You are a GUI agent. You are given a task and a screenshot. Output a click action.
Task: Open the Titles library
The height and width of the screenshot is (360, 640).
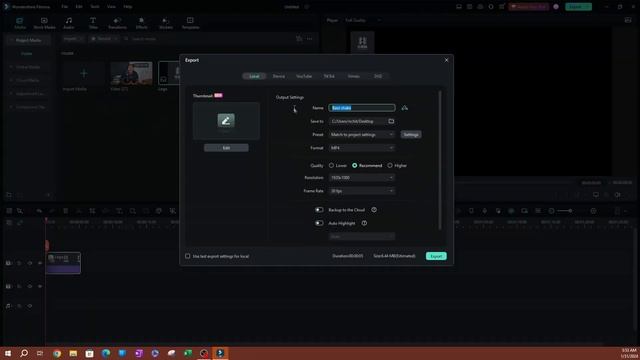(x=93, y=23)
